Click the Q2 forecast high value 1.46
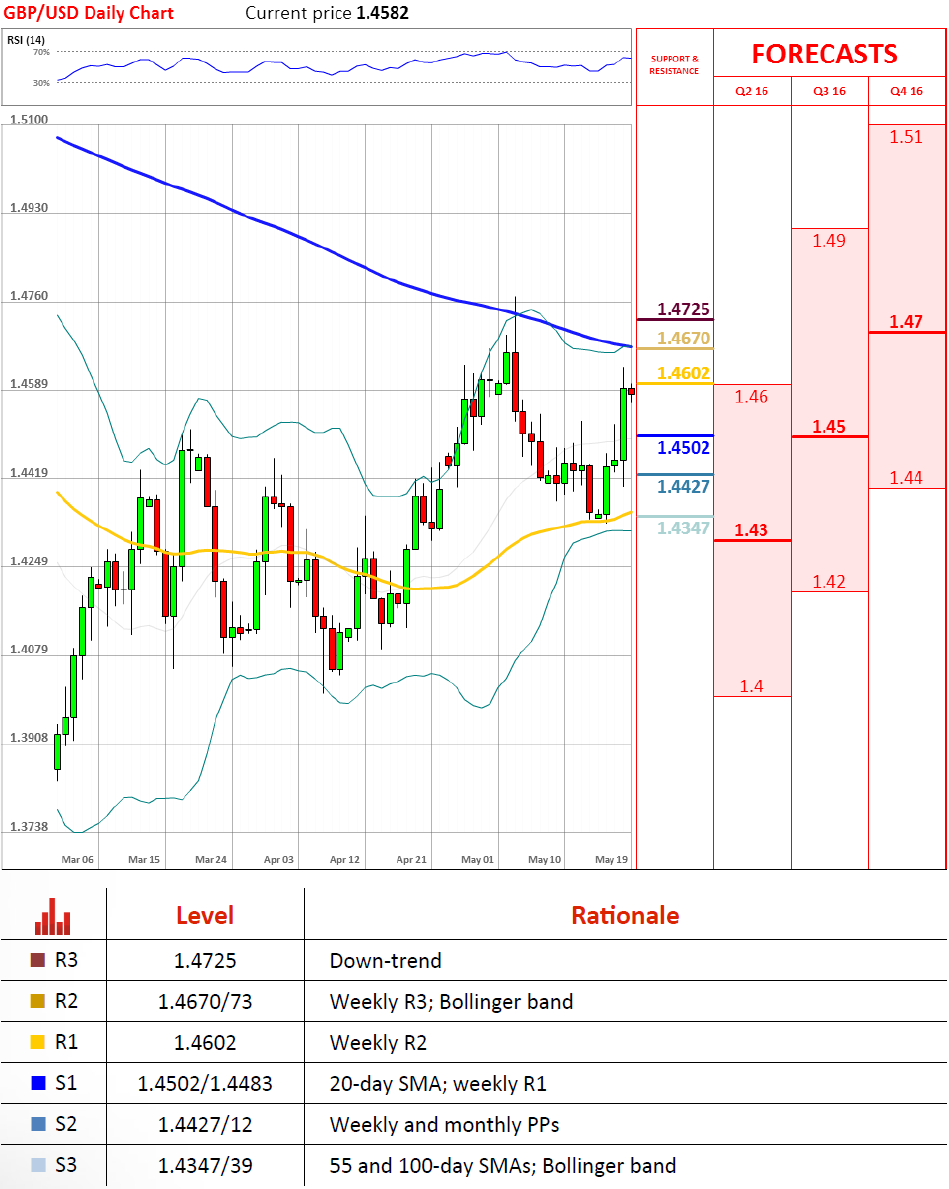 click(751, 397)
